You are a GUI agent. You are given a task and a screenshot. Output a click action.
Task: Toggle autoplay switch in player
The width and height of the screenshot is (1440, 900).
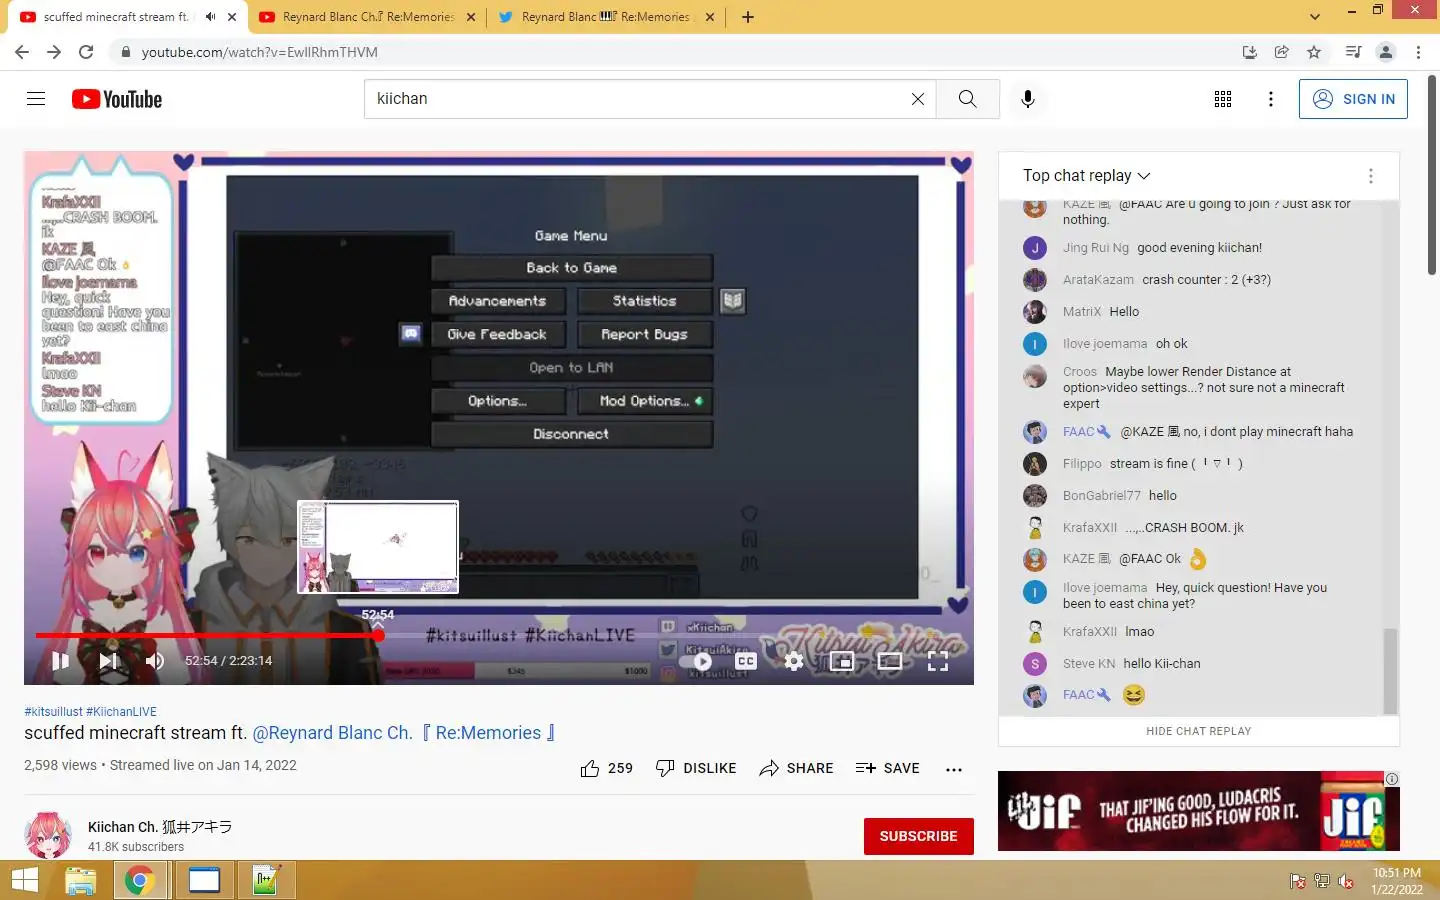(696, 661)
